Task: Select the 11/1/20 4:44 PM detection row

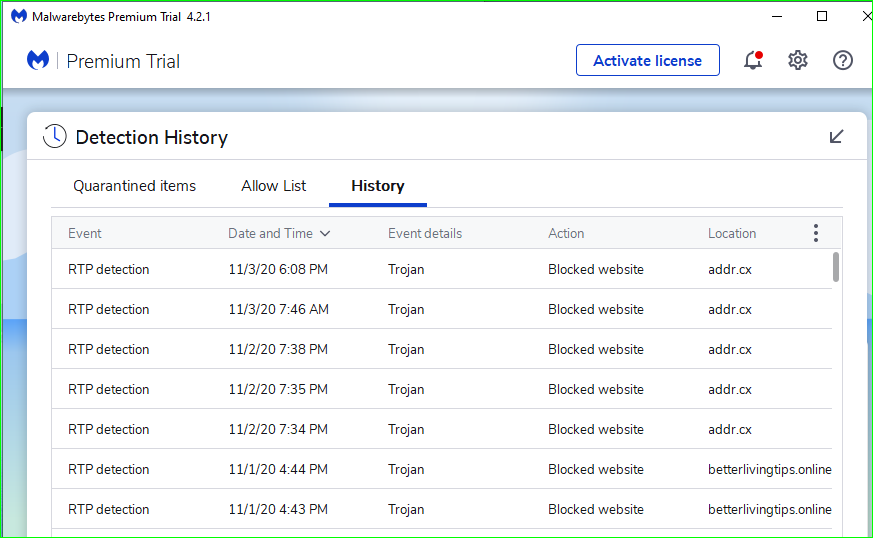Action: point(442,469)
